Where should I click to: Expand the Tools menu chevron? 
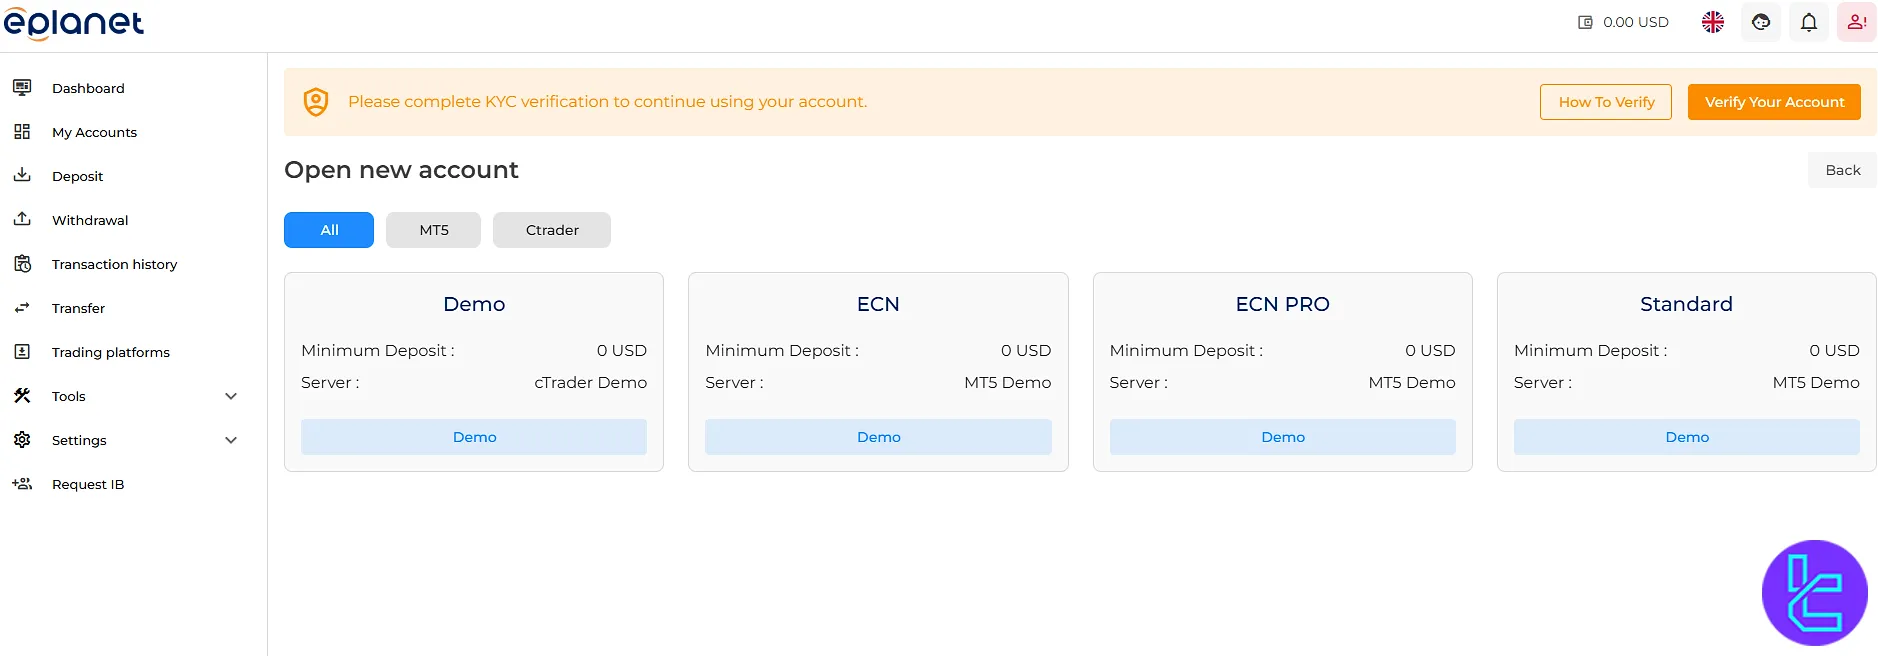(231, 396)
